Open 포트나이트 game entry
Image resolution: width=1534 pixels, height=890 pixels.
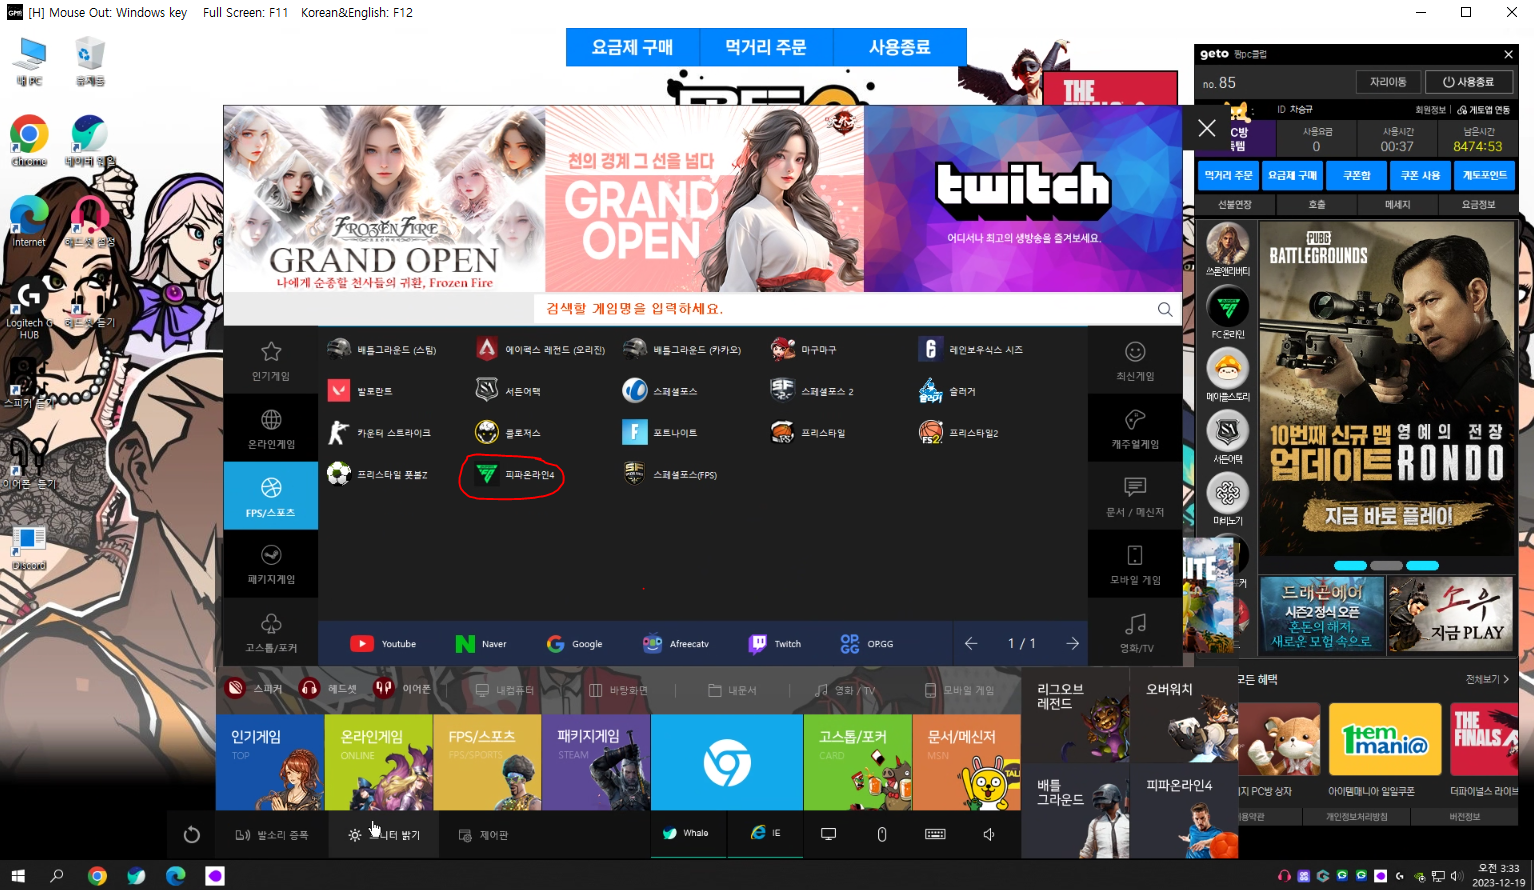coord(660,432)
